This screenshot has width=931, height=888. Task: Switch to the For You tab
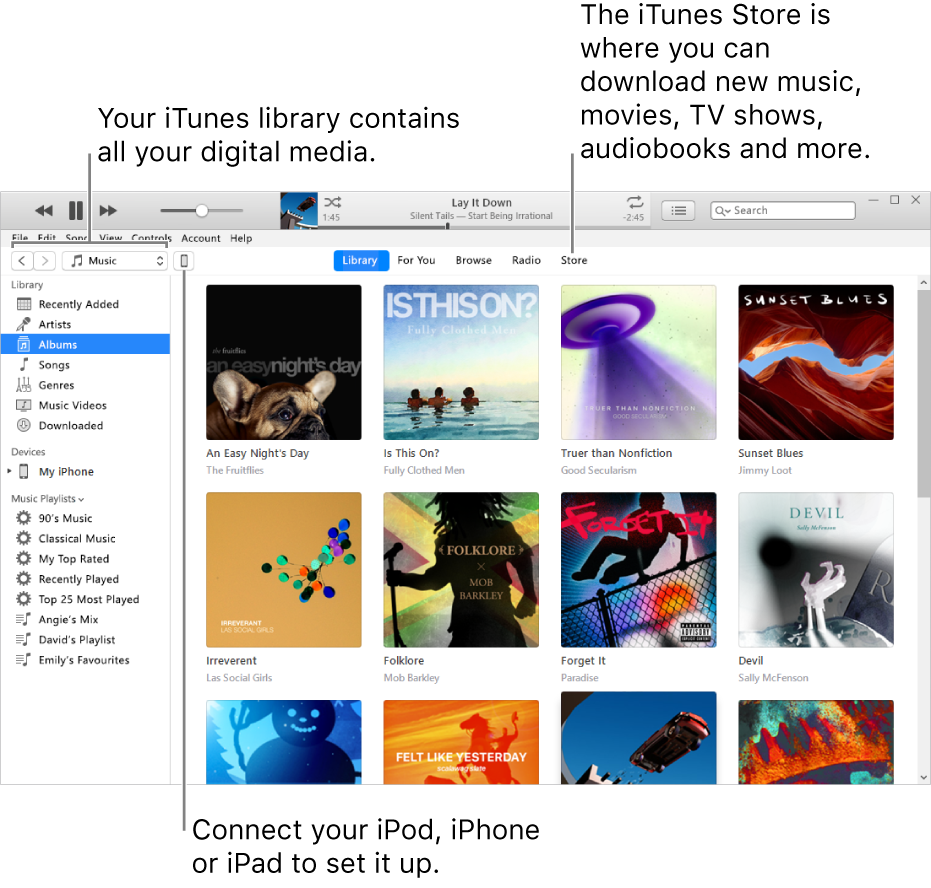[x=416, y=260]
